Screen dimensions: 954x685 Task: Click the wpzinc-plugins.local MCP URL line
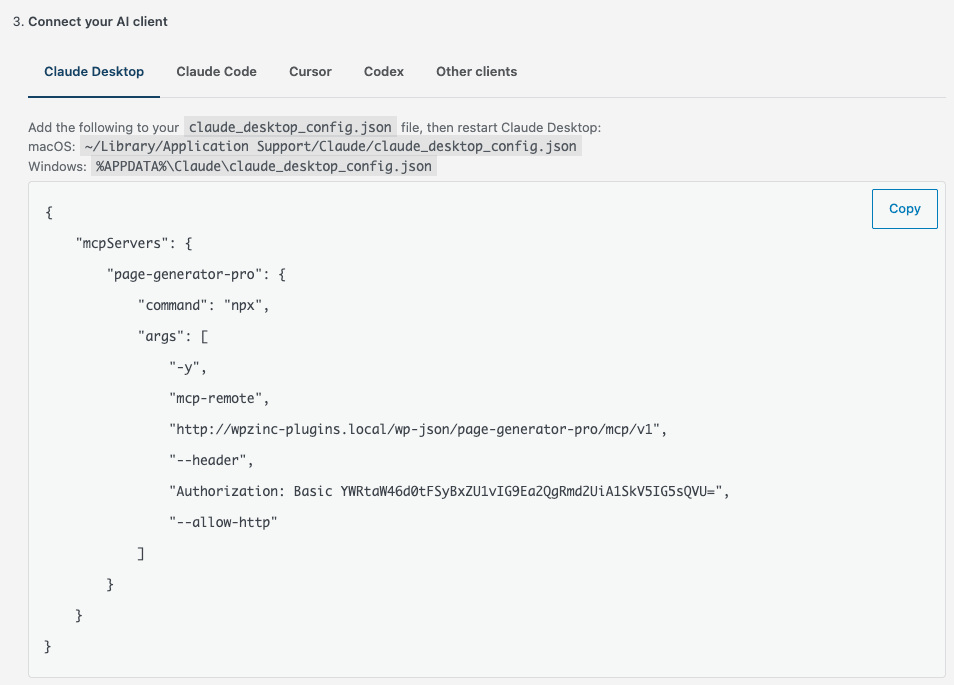pos(418,429)
